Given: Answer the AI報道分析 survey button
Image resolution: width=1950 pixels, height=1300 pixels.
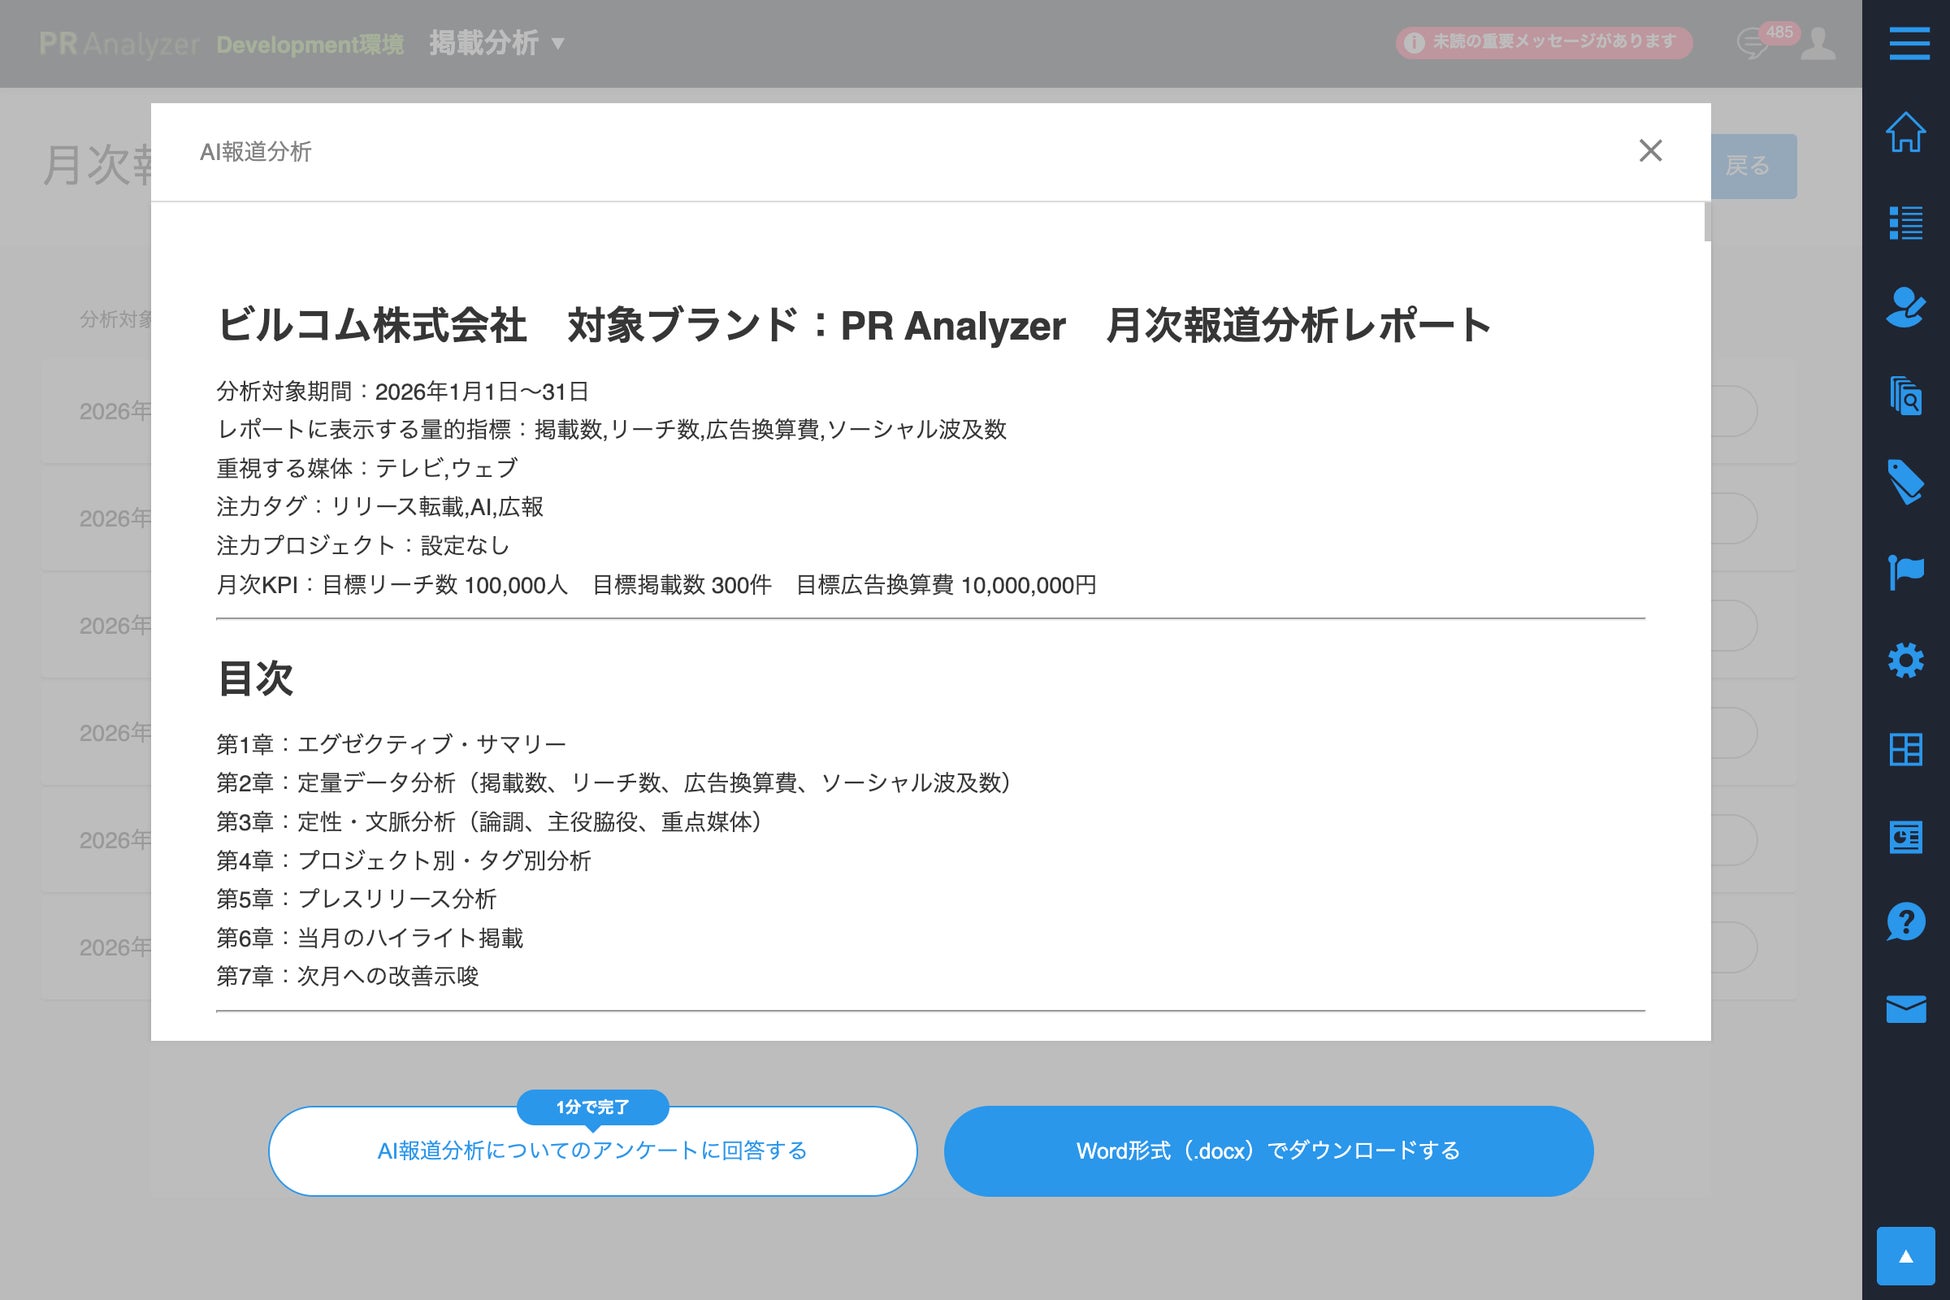Looking at the screenshot, I should [x=592, y=1151].
